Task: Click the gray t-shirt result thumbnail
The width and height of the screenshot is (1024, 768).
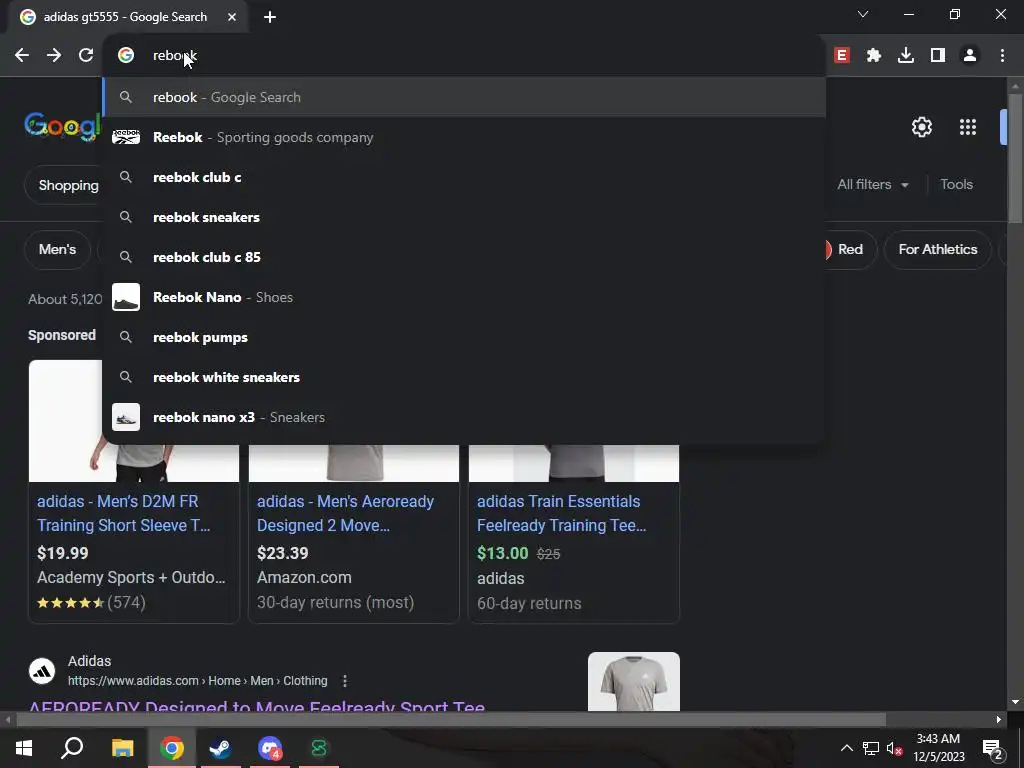Action: (633, 681)
